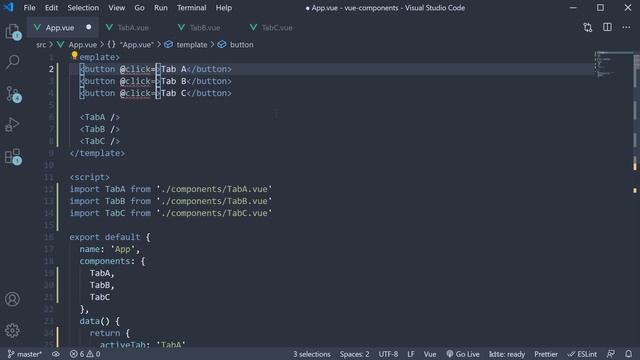Screen dimensions: 640x360
Task: Open Run and Debug view
Action: [13, 125]
